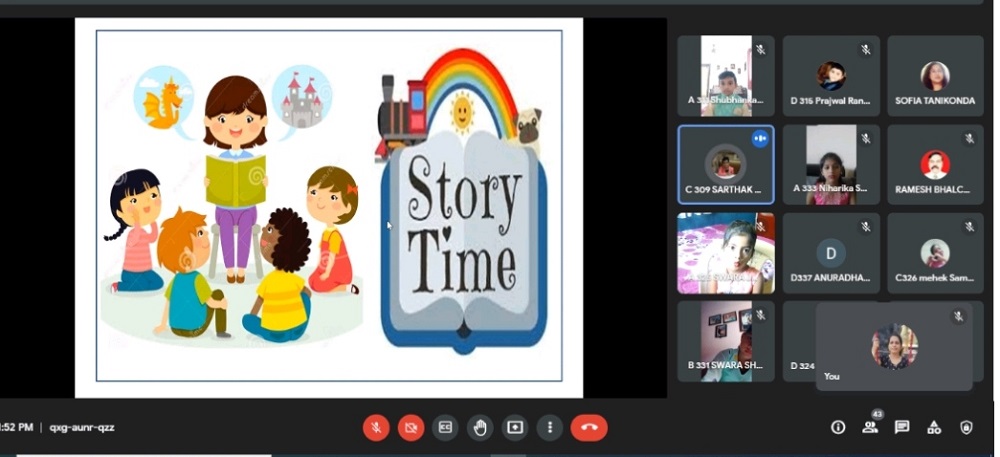Open the Activities shapes icon
This screenshot has height=457, width=1000.
pyautogui.click(x=934, y=428)
